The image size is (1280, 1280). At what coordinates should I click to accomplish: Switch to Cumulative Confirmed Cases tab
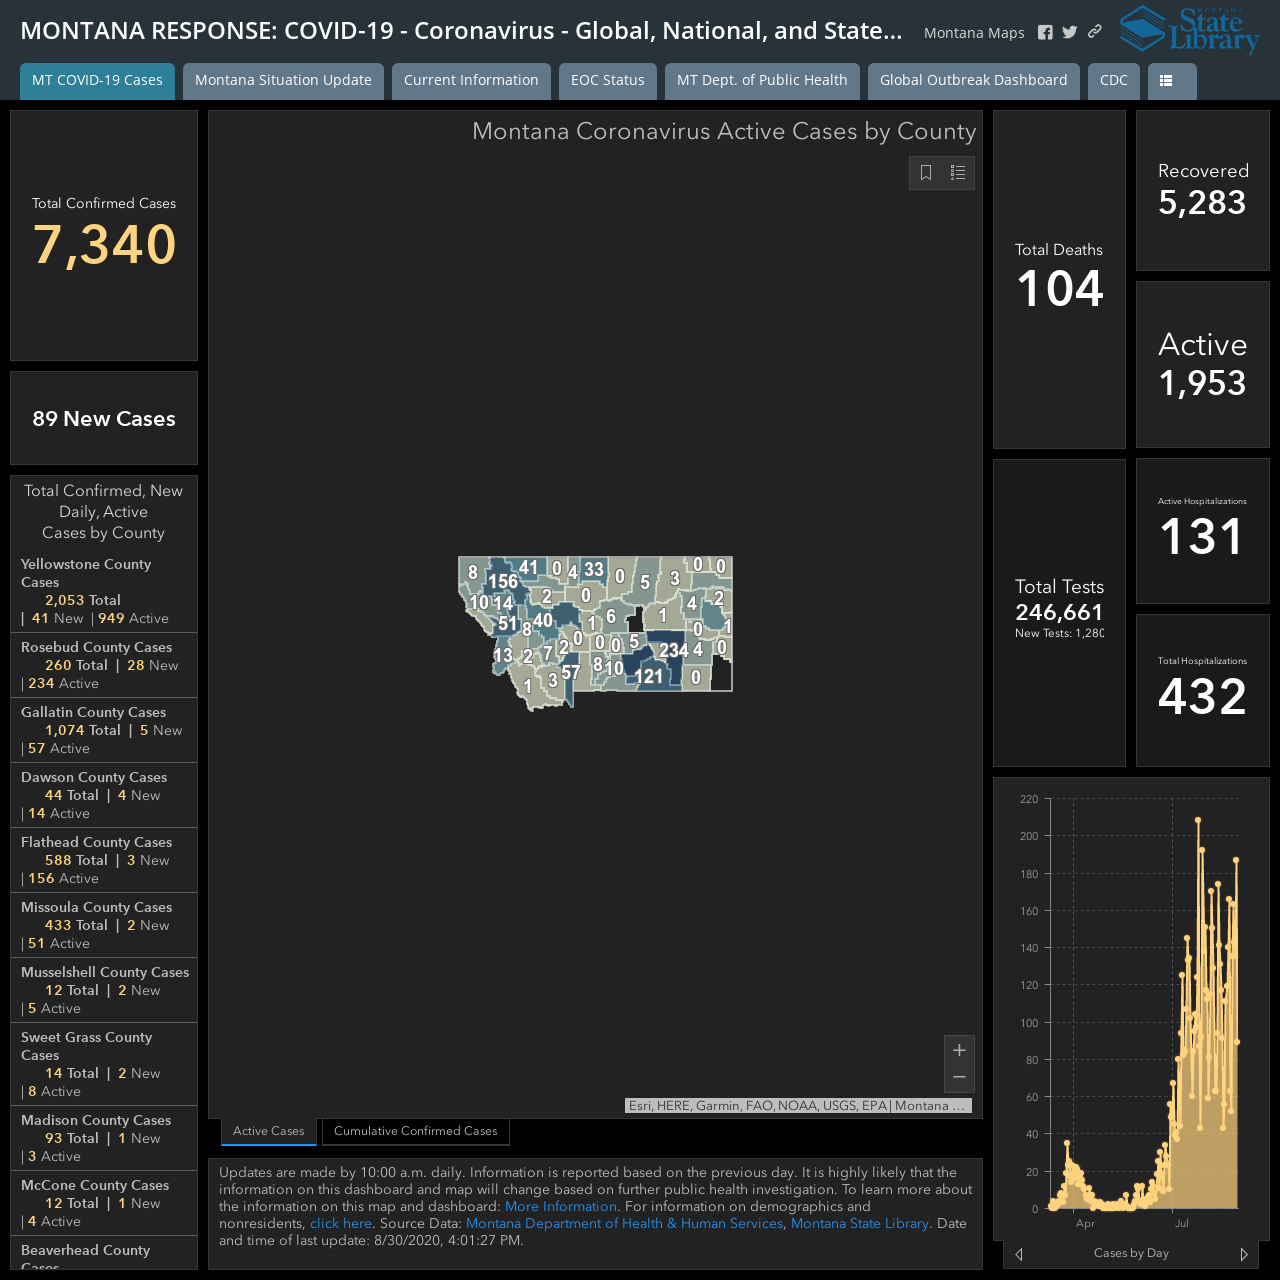(416, 1131)
